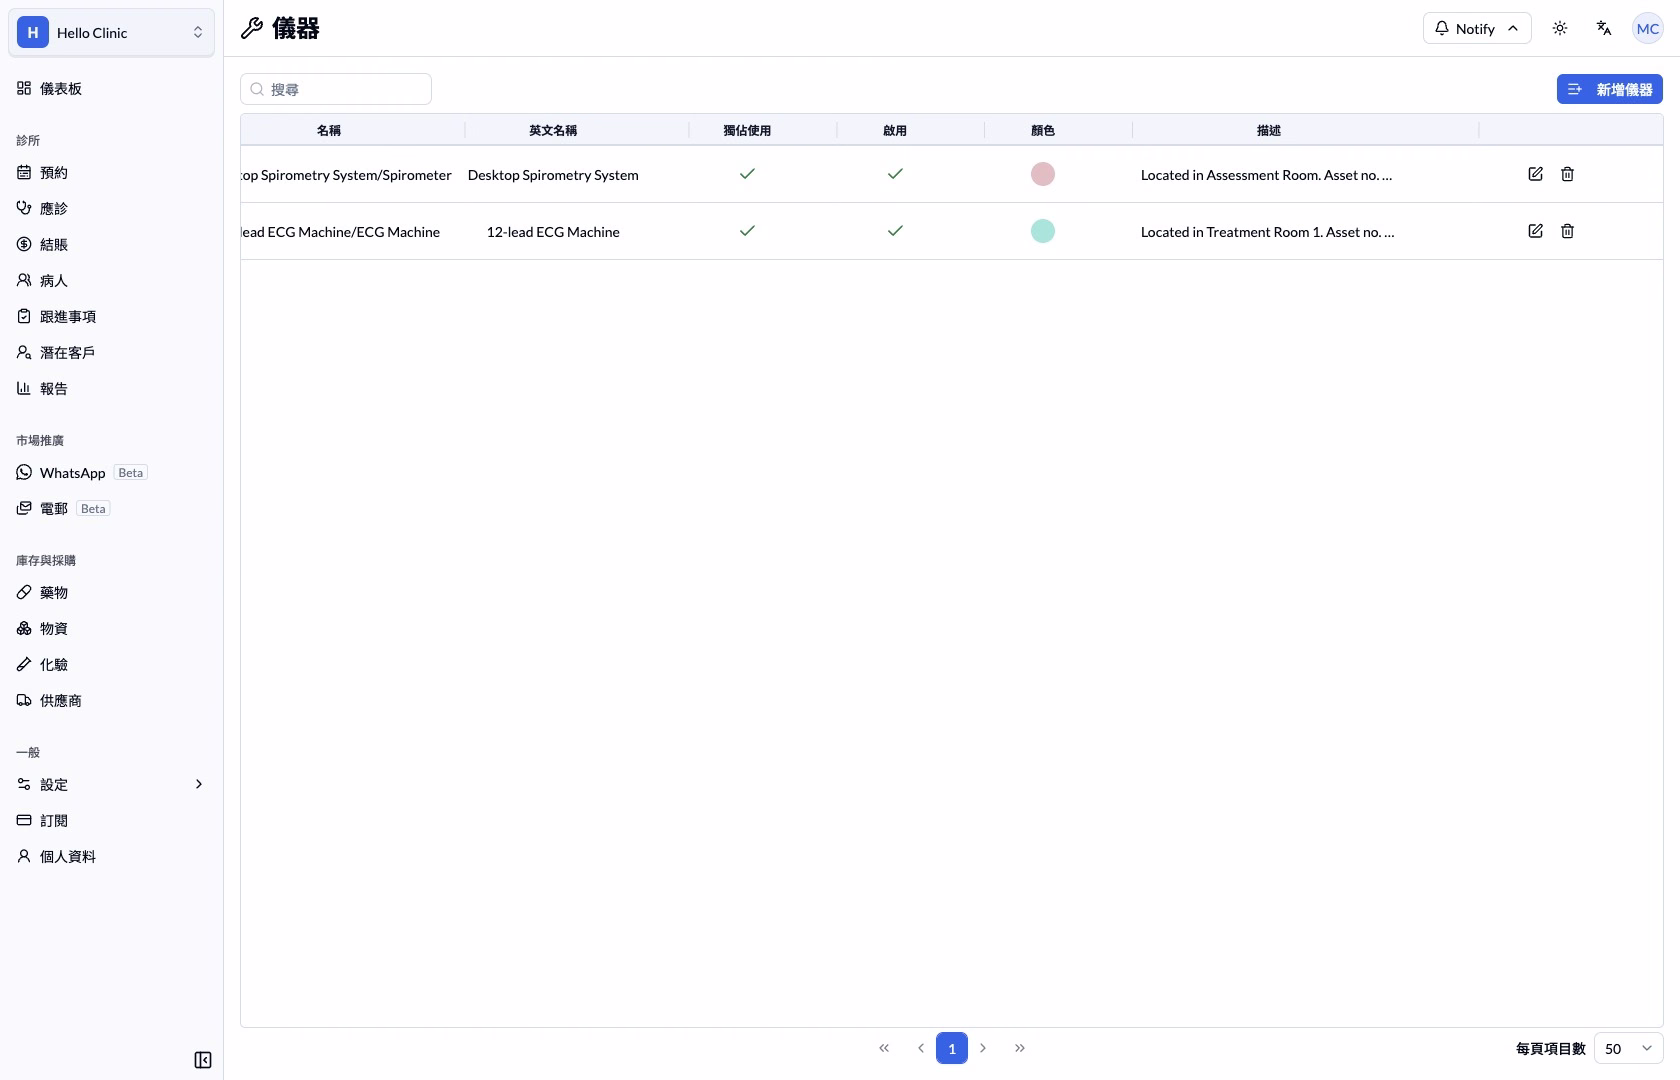This screenshot has width=1680, height=1080.
Task: Open the language translation icon
Action: [1603, 28]
